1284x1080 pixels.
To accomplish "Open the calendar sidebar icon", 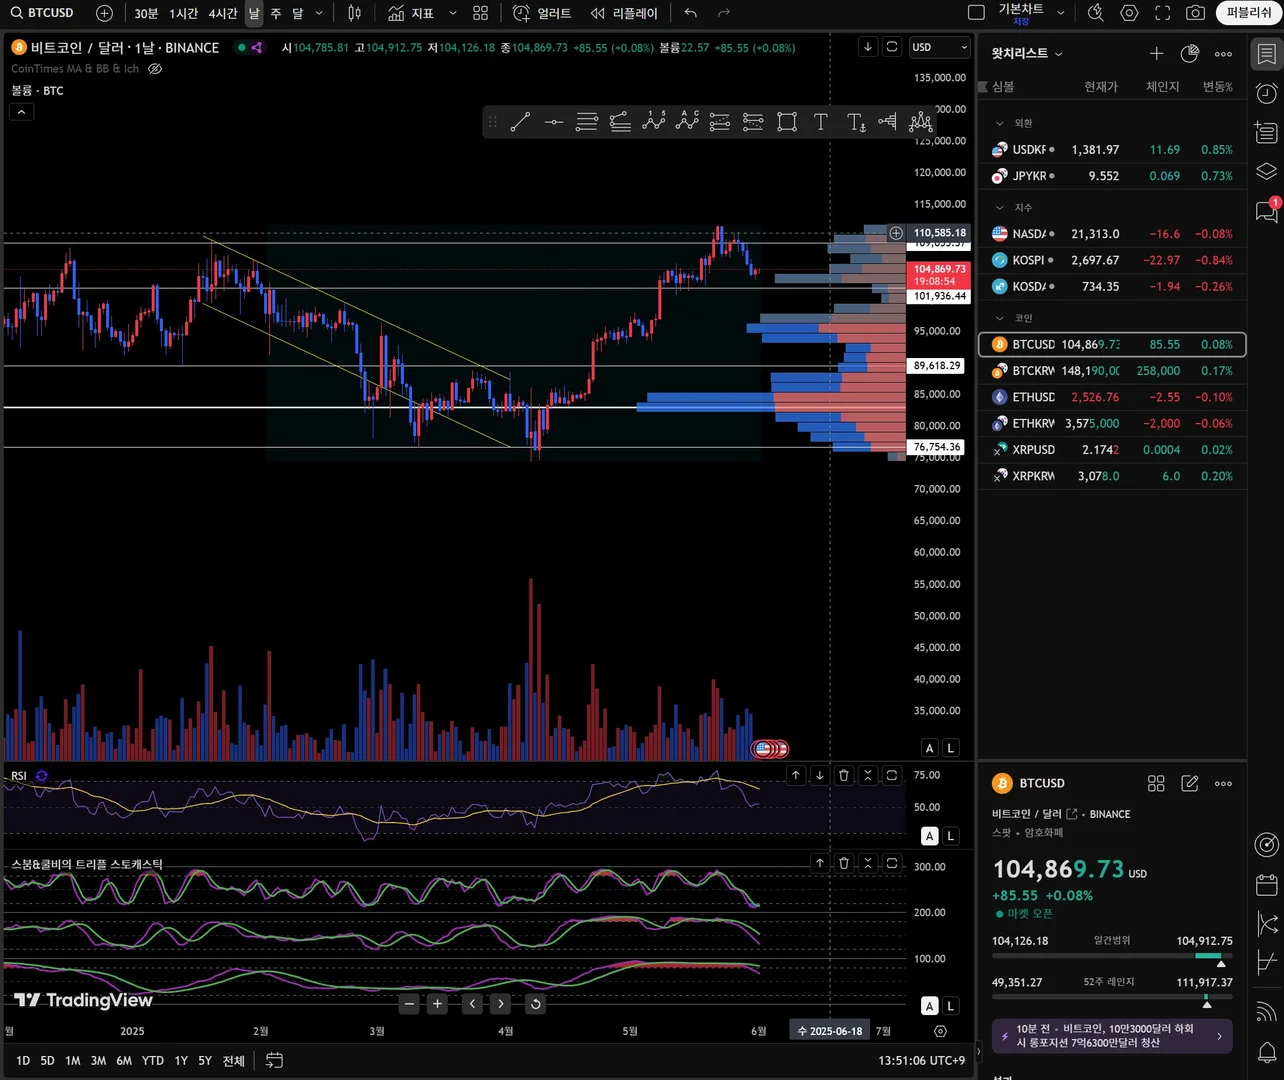I will [1267, 885].
